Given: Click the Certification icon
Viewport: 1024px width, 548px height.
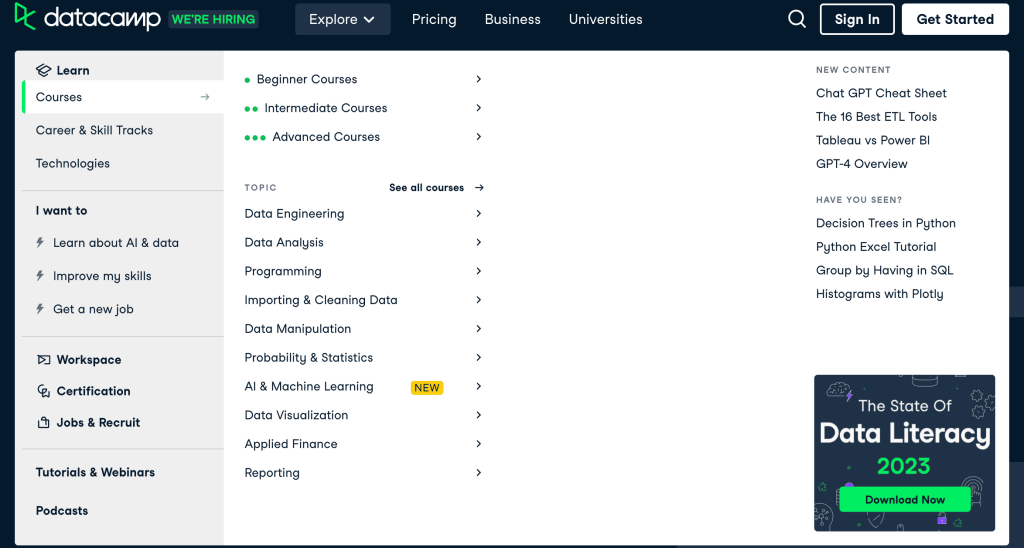Looking at the screenshot, I should coord(44,391).
